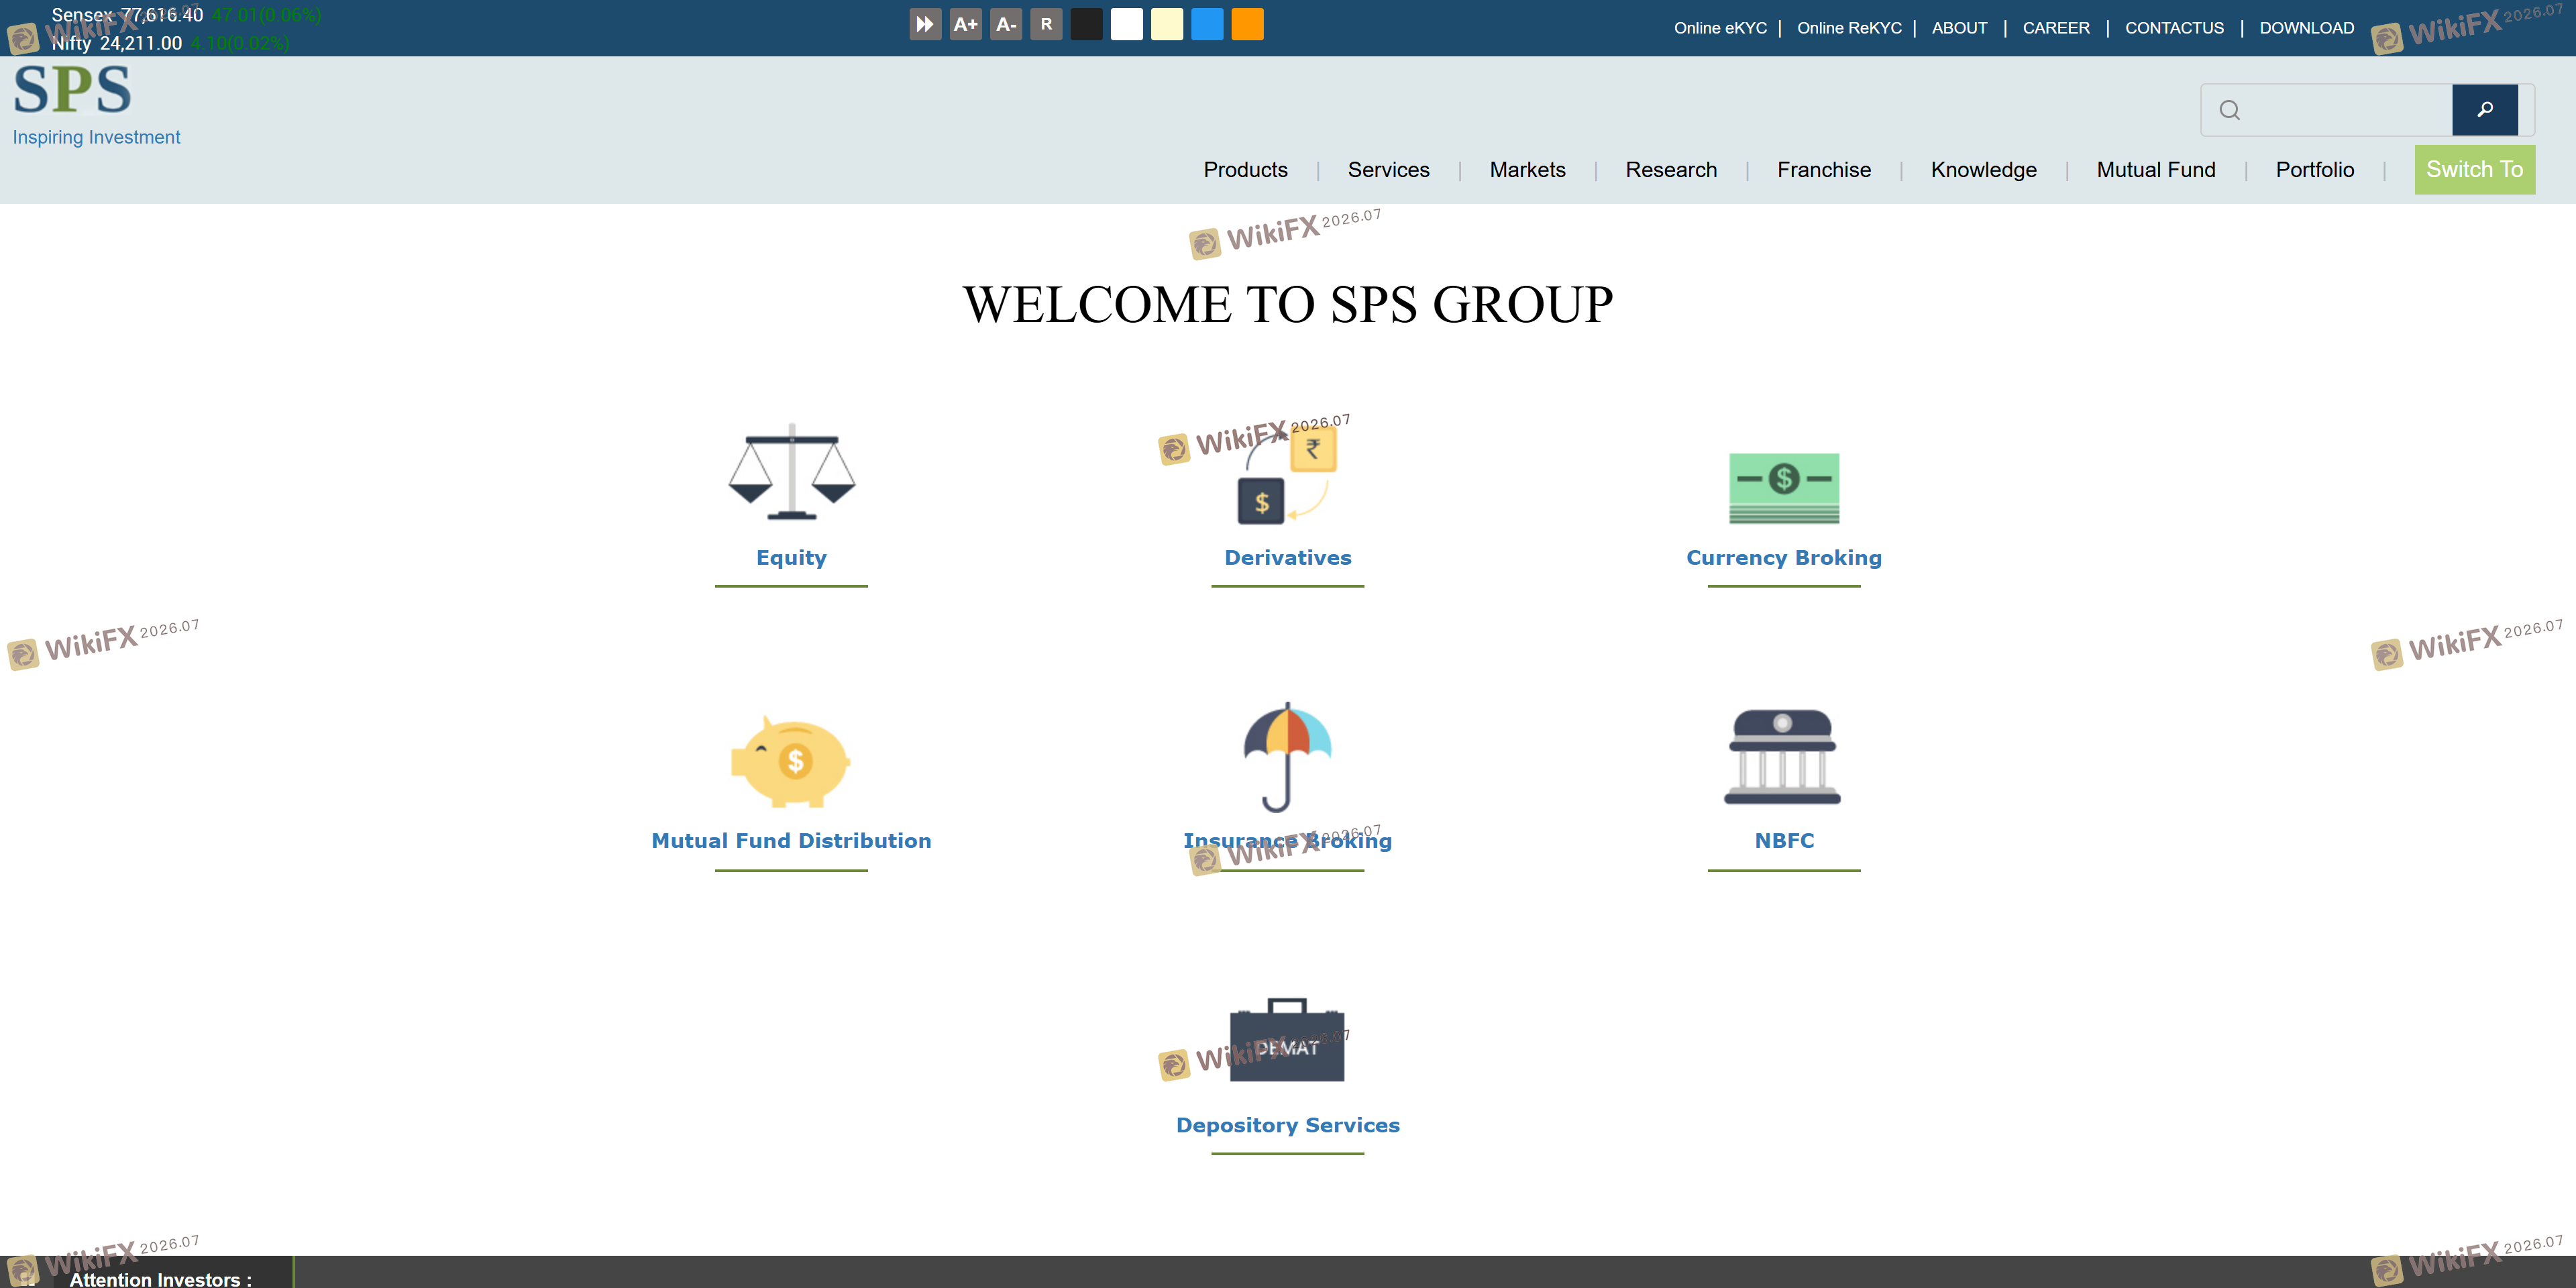Open the Derivatives link

(1288, 558)
